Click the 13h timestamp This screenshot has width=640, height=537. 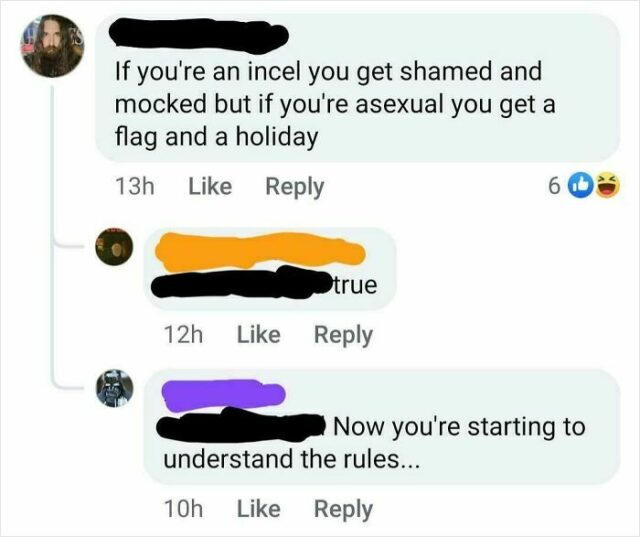click(x=135, y=187)
